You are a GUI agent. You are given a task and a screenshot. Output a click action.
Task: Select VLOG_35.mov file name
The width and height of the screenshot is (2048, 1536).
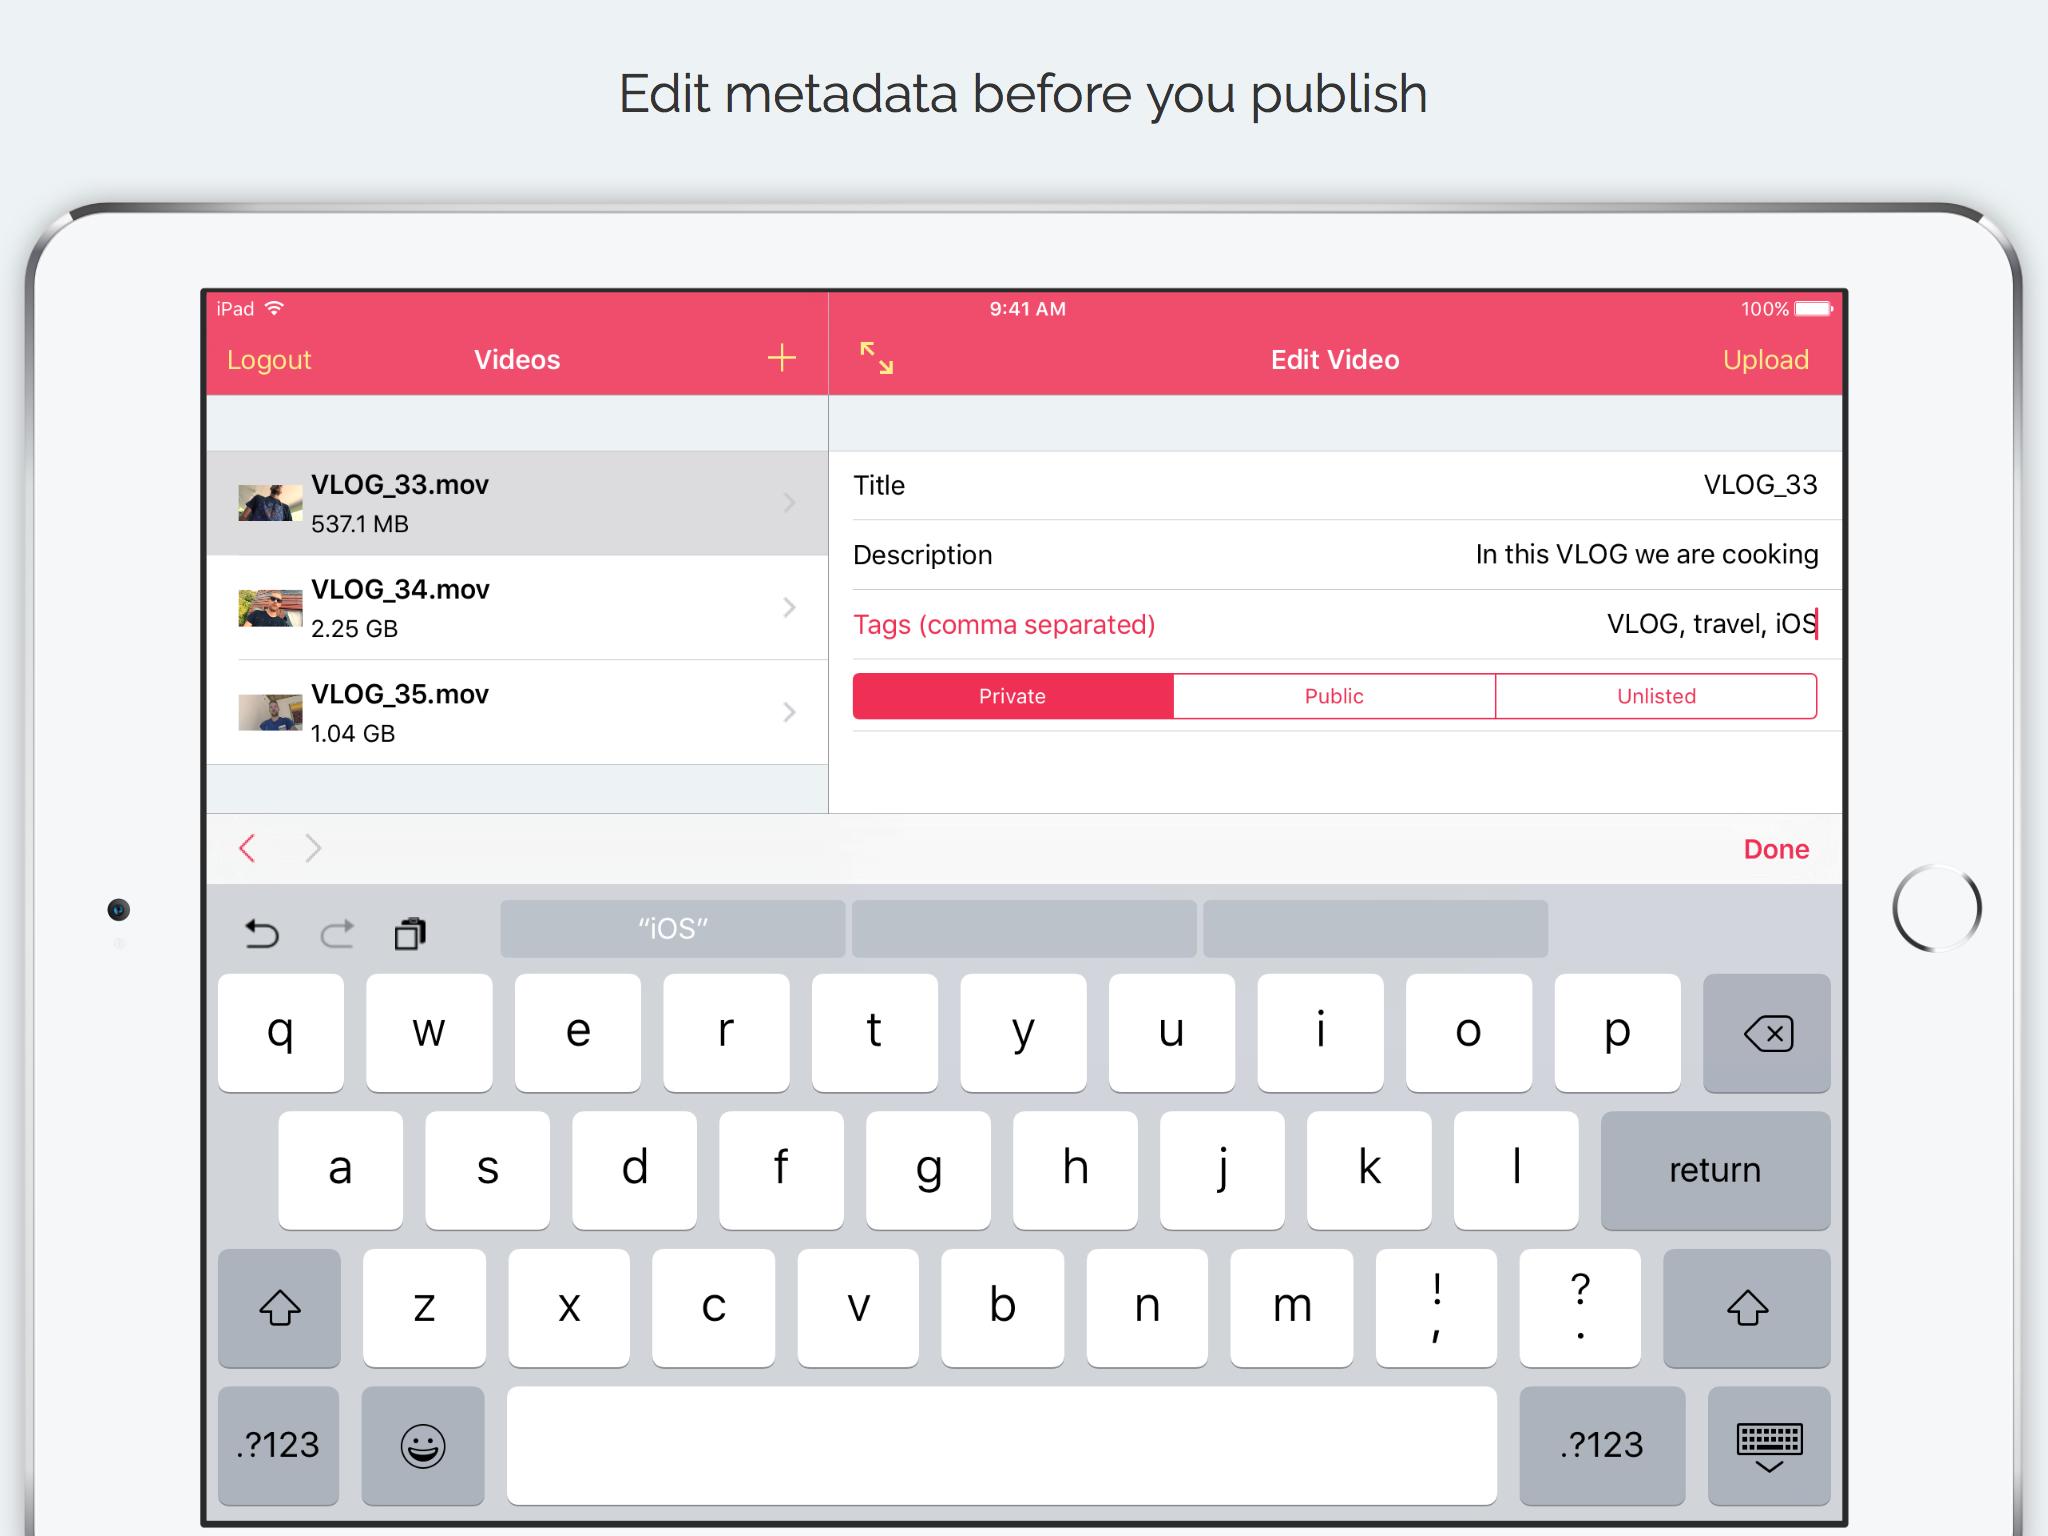(400, 695)
